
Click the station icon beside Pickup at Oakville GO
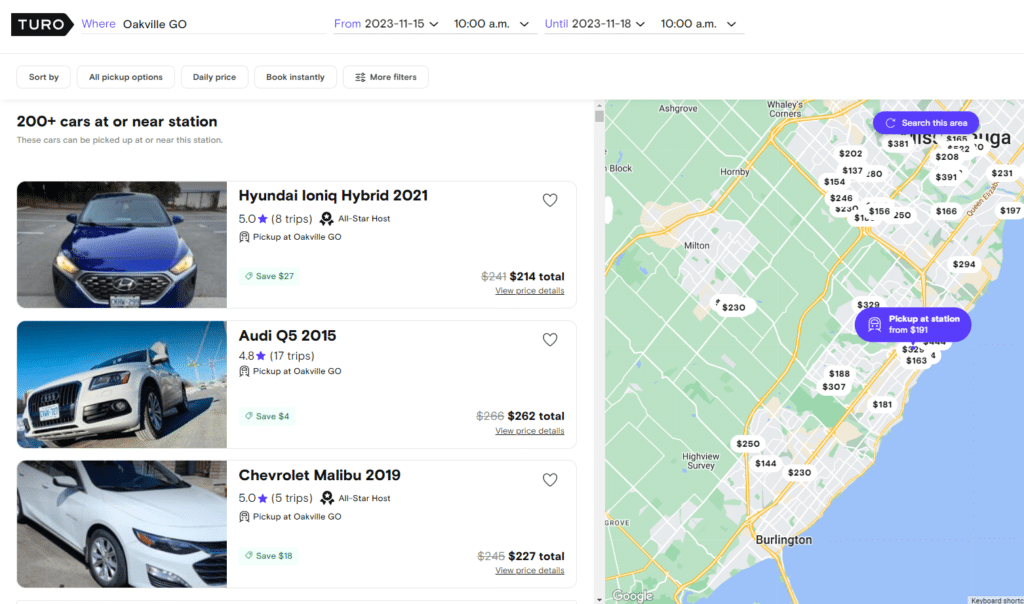click(244, 236)
